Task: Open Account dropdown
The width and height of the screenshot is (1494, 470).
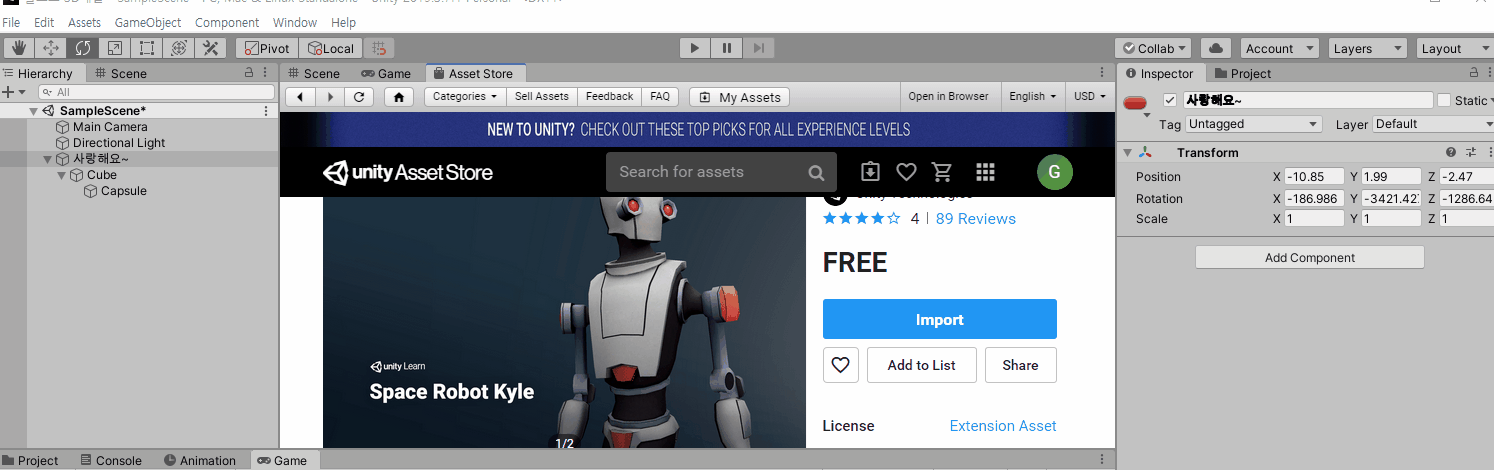Action: (1281, 48)
